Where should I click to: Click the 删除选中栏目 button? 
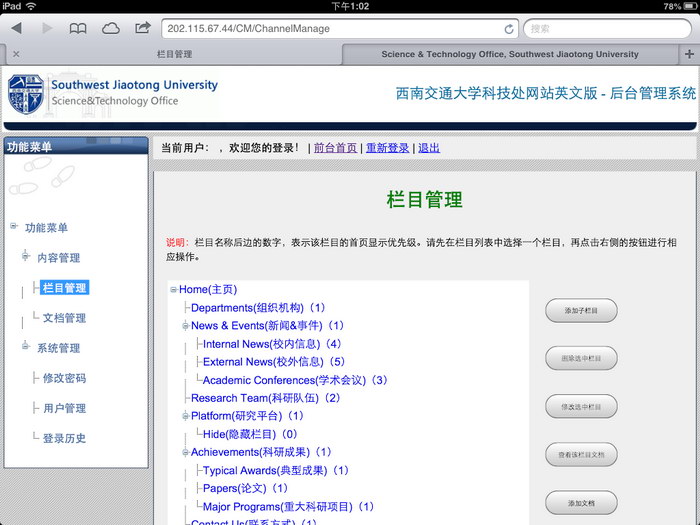point(581,358)
